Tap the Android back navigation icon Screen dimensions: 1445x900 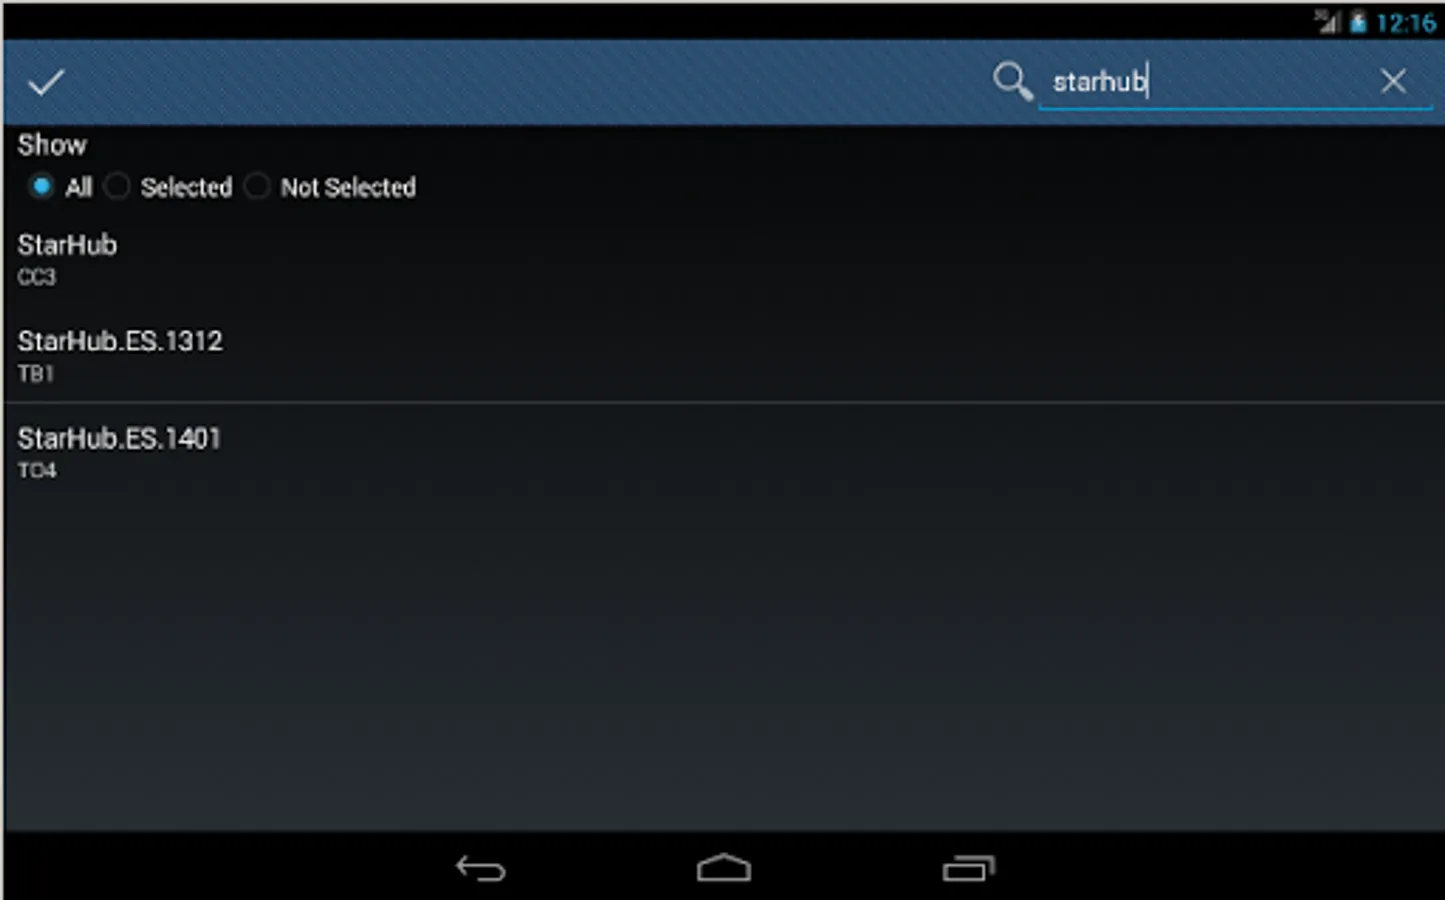click(481, 868)
